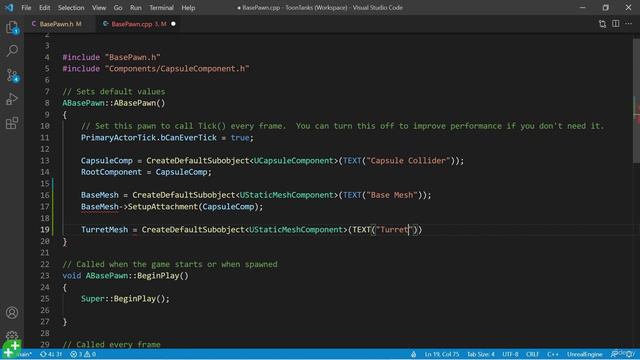Click the unsaved dot on BasePawn.cpp tab
The image size is (640, 360).
173,24
